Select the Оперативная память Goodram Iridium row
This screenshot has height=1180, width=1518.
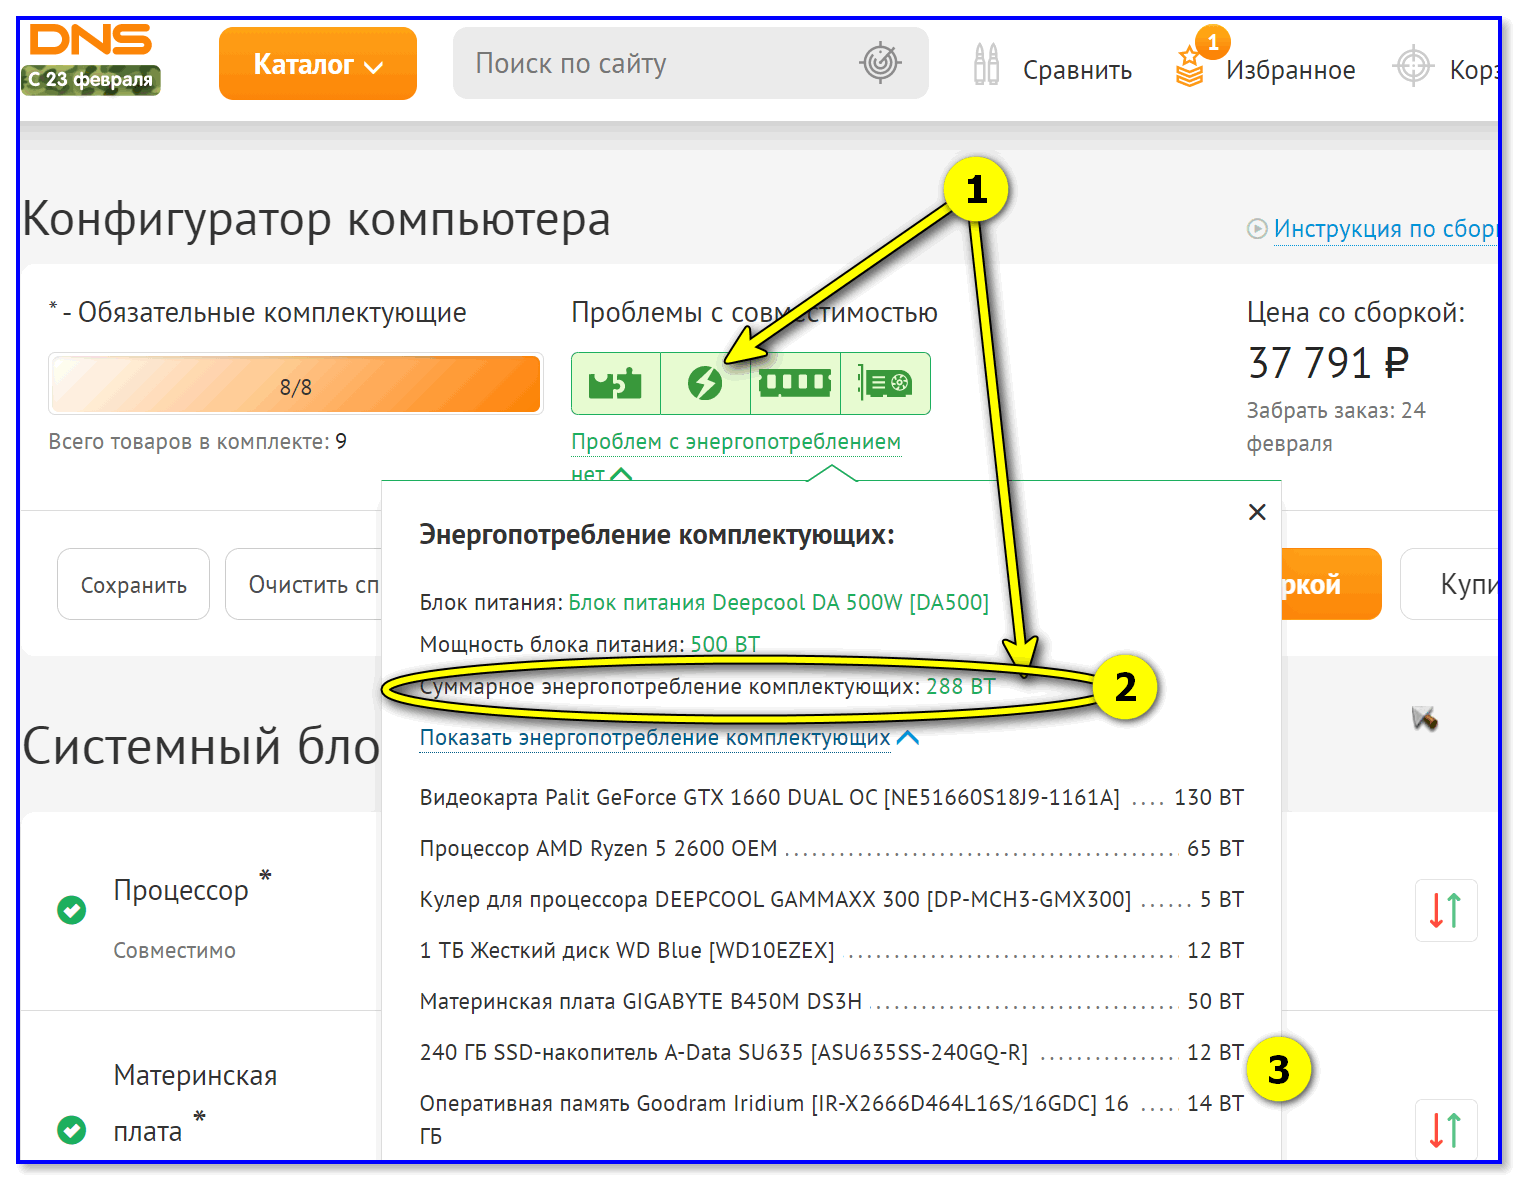click(x=831, y=1118)
